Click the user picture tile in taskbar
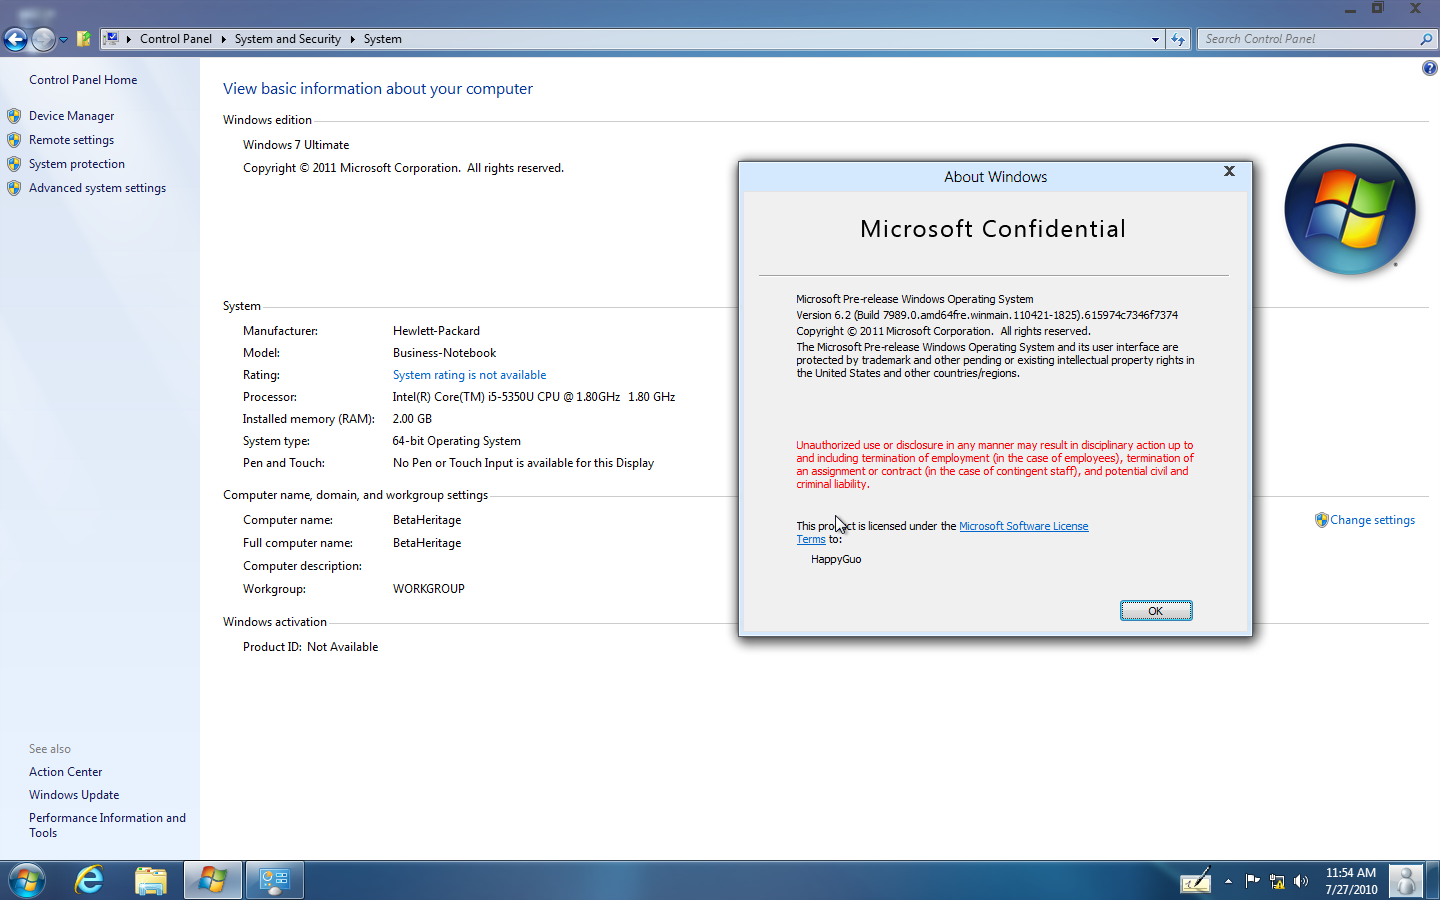The image size is (1440, 900). 1406,881
